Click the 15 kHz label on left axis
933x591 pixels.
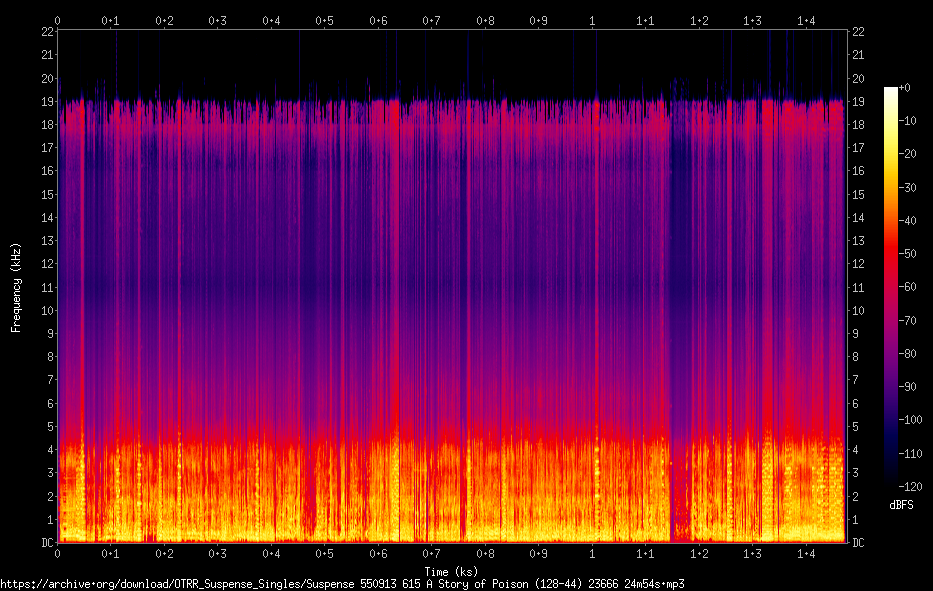coord(48,195)
